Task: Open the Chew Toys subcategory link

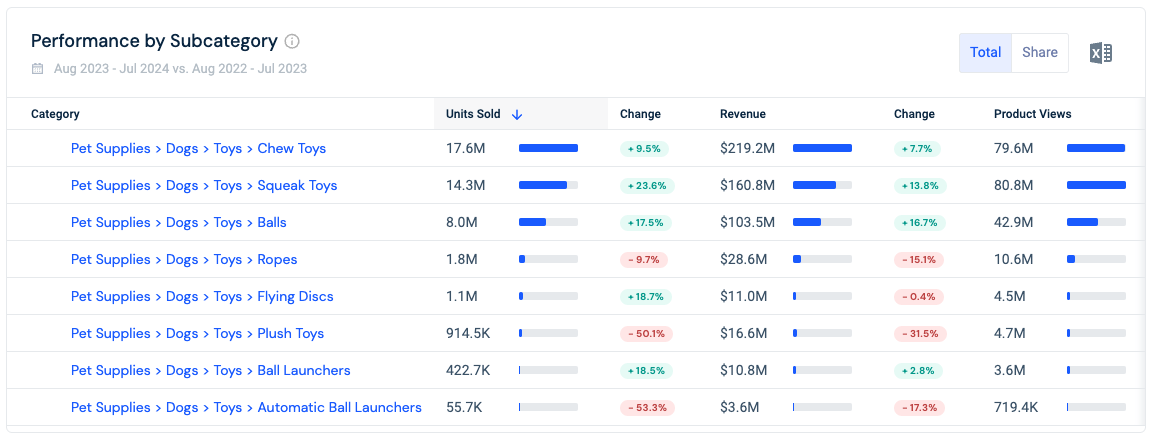Action: pyautogui.click(x=198, y=148)
